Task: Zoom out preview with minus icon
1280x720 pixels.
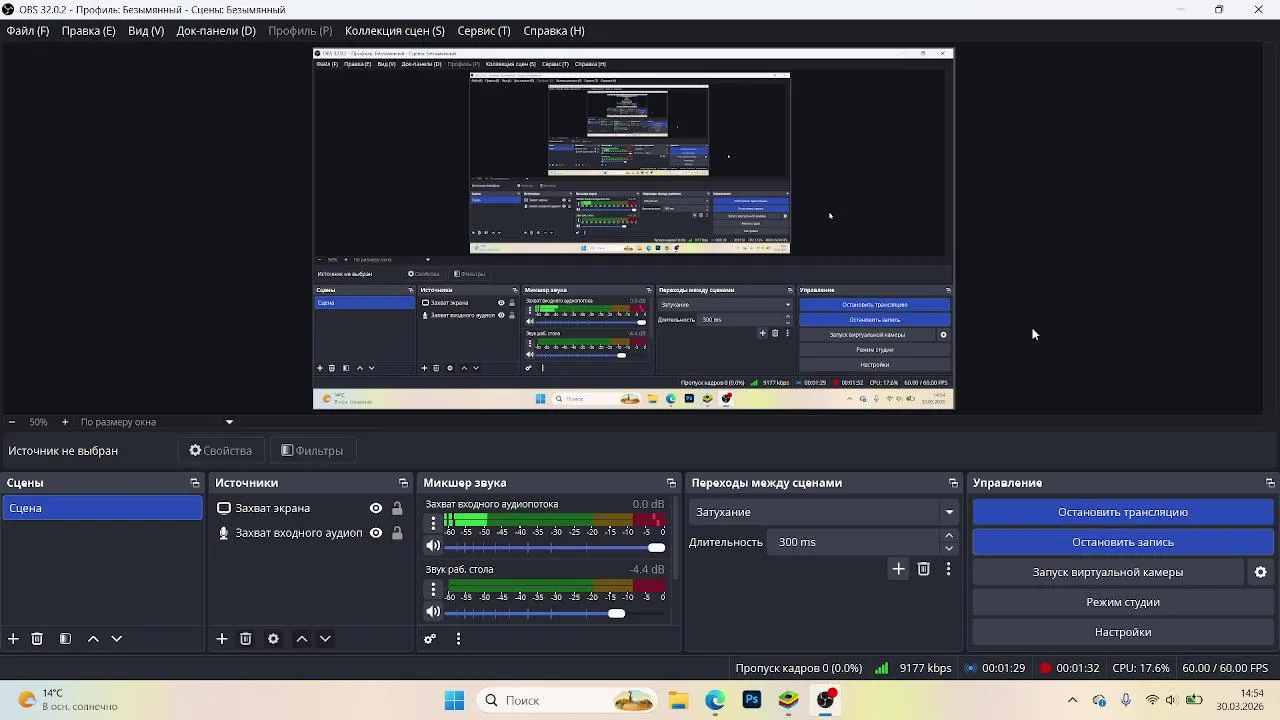Action: pos(11,422)
